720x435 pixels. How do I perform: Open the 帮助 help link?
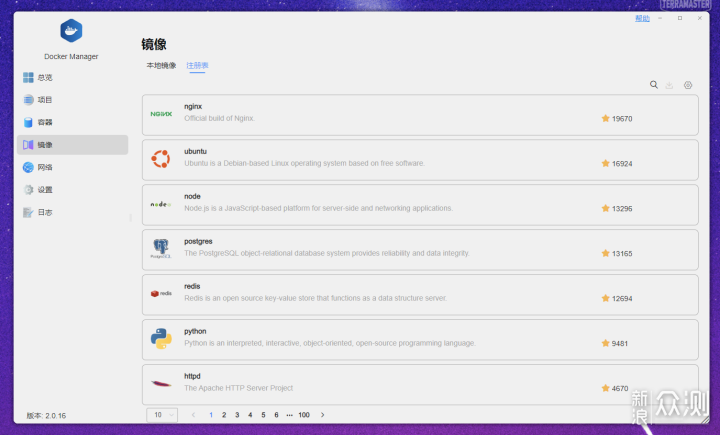(642, 18)
